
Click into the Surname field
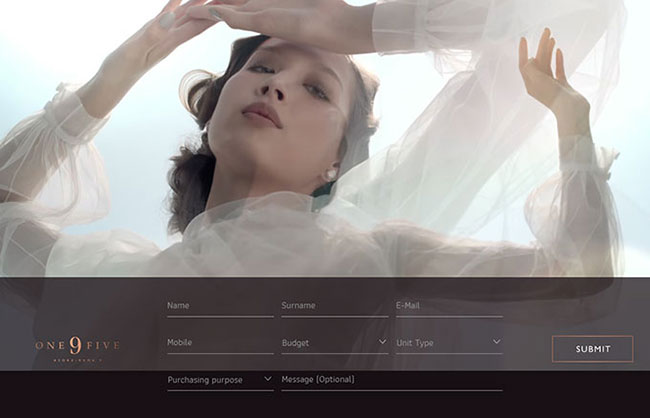(x=334, y=306)
